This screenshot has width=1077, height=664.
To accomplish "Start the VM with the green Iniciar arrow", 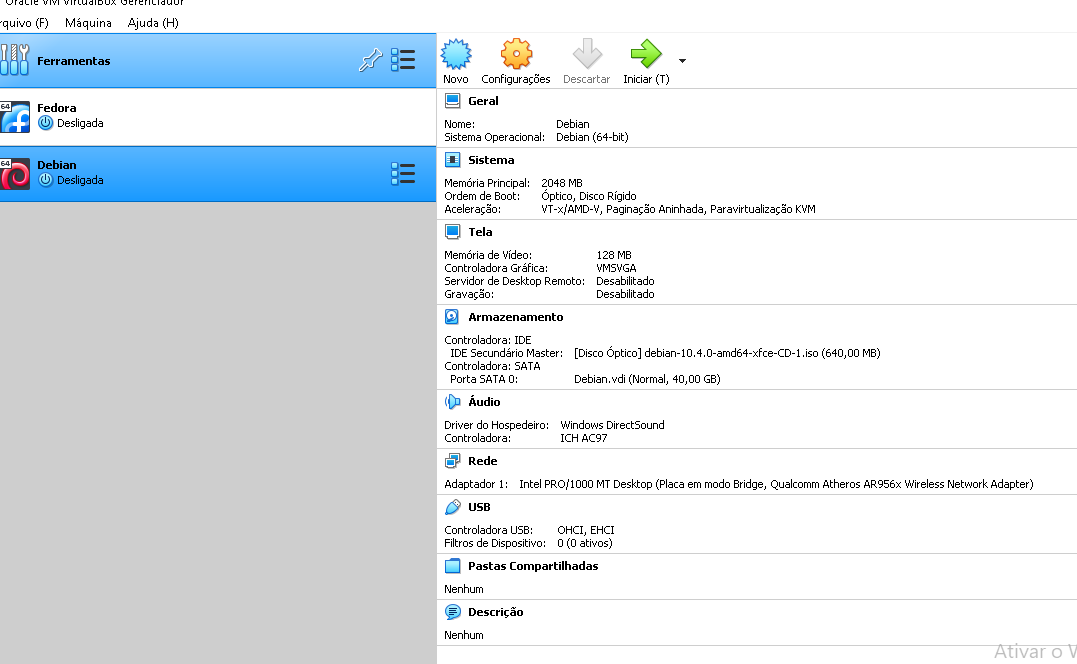I will point(646,54).
